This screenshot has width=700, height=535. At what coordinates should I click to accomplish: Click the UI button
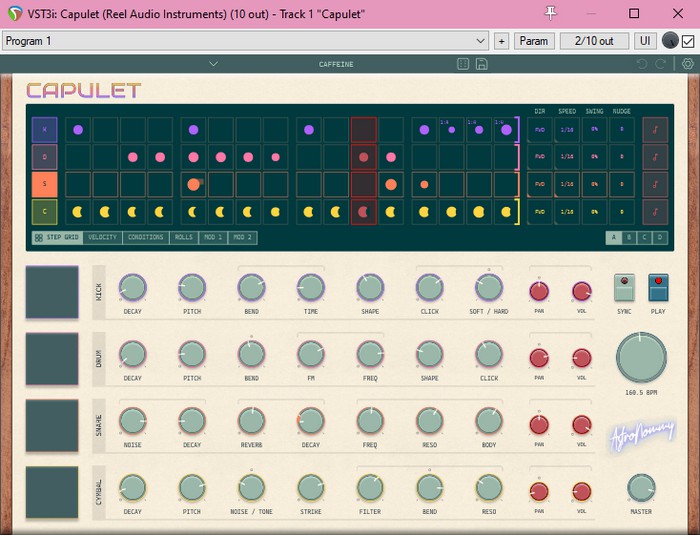pos(645,41)
